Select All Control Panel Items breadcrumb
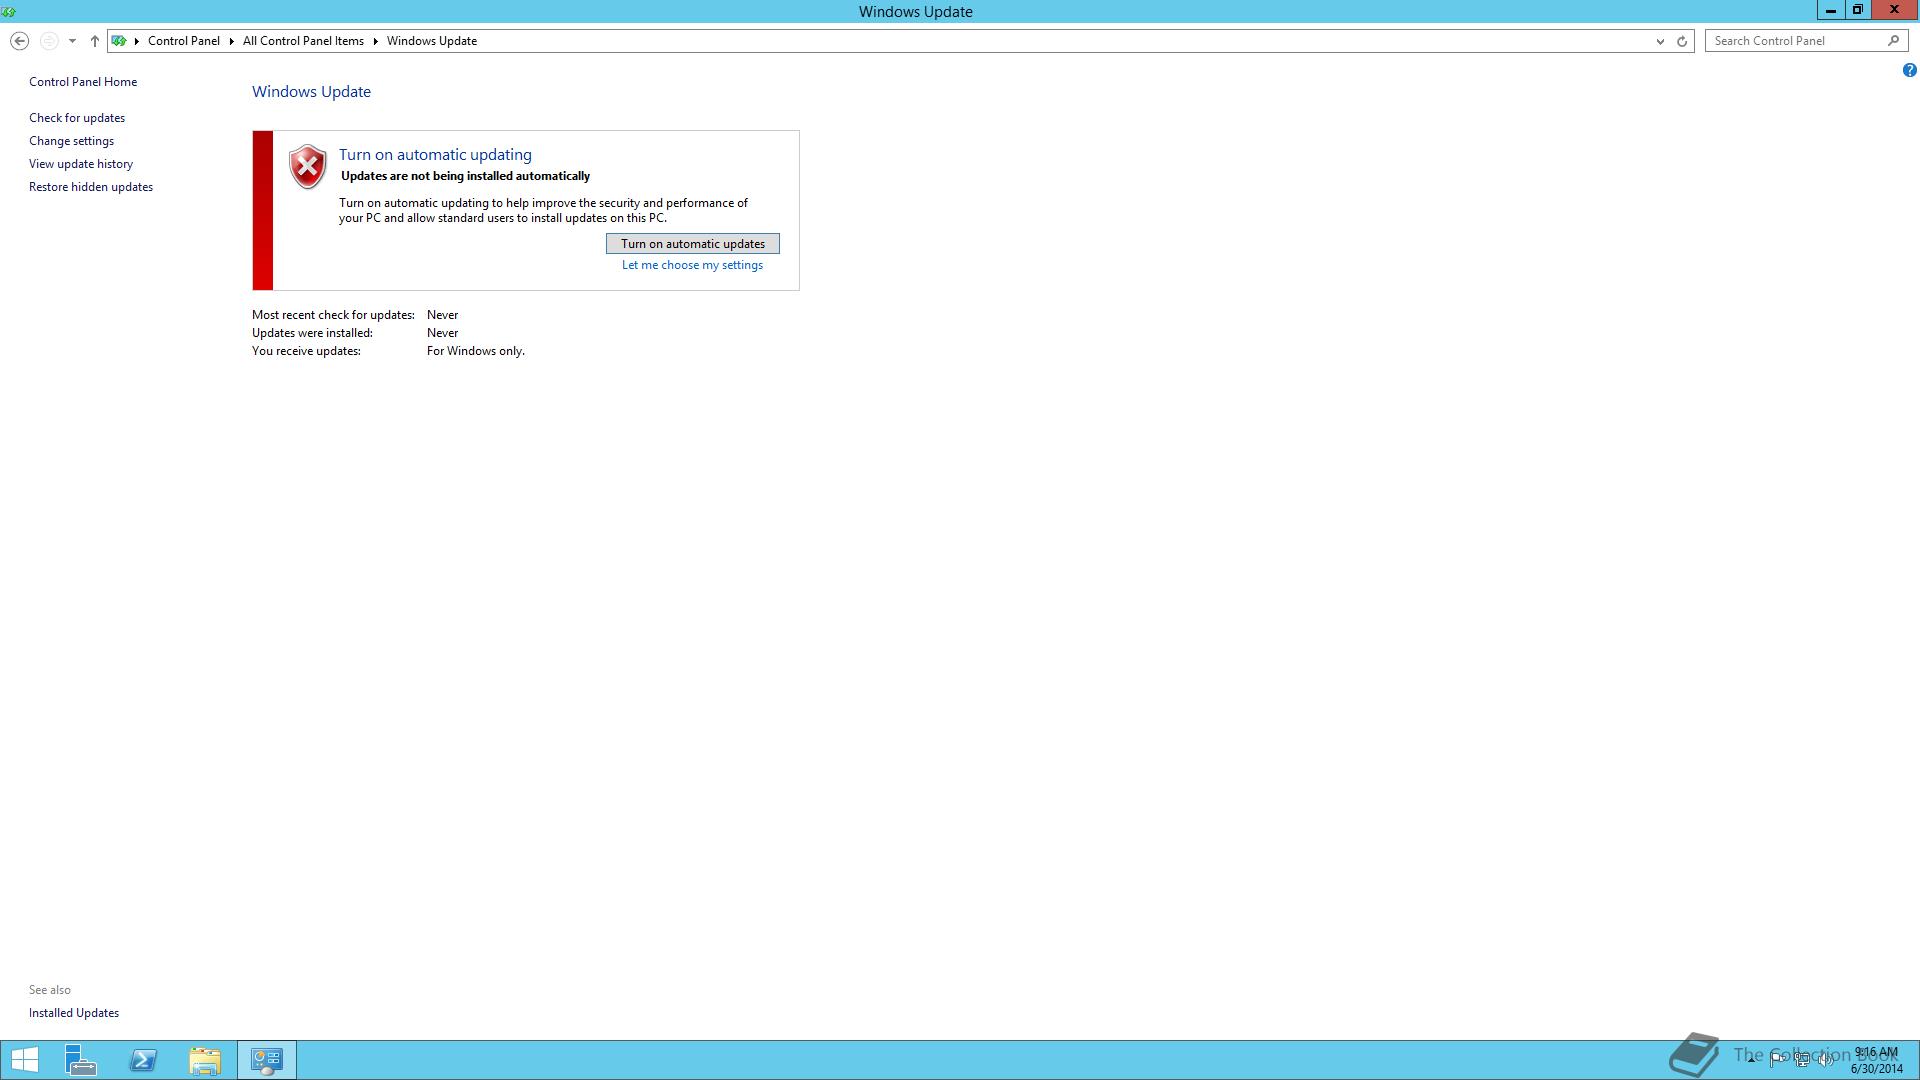Screen dimensions: 1920x1080 (x=303, y=41)
